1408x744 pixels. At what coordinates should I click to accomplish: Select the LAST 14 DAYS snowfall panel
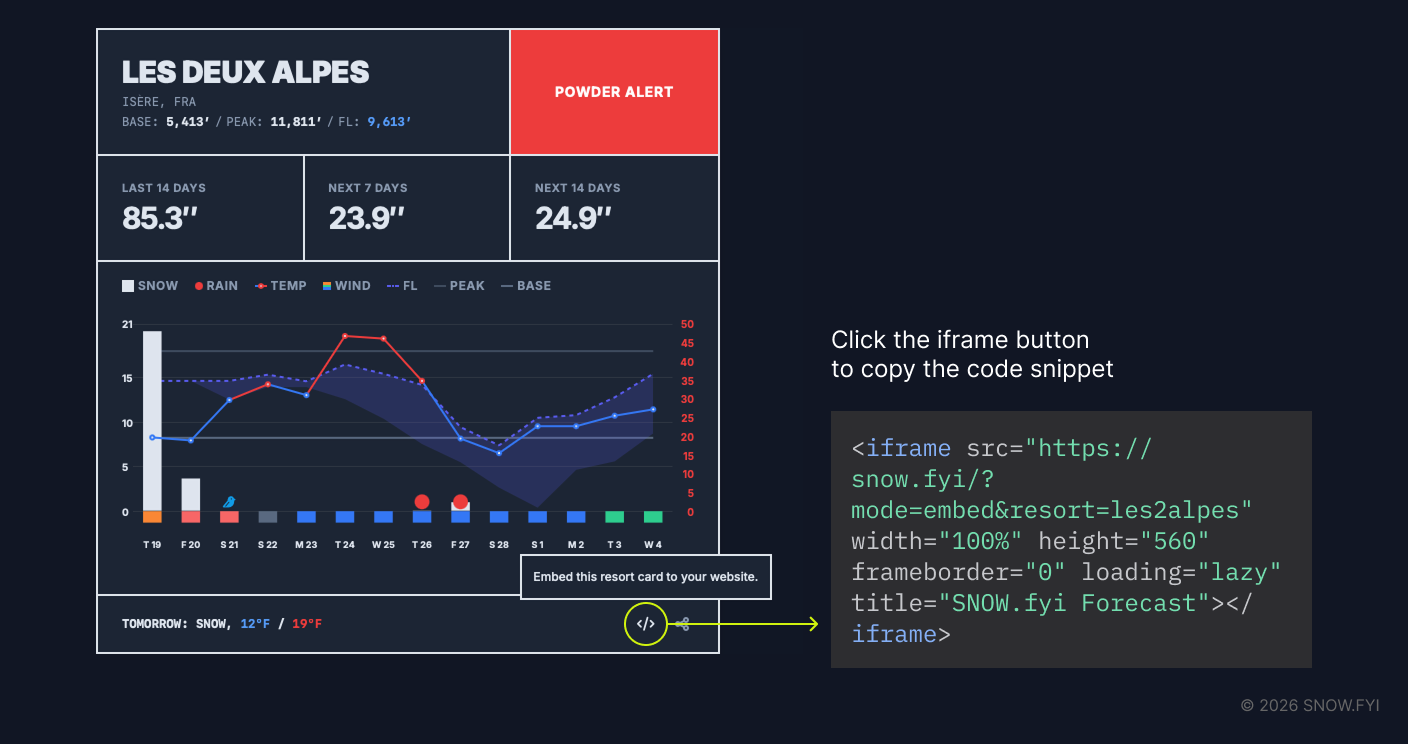tap(200, 208)
